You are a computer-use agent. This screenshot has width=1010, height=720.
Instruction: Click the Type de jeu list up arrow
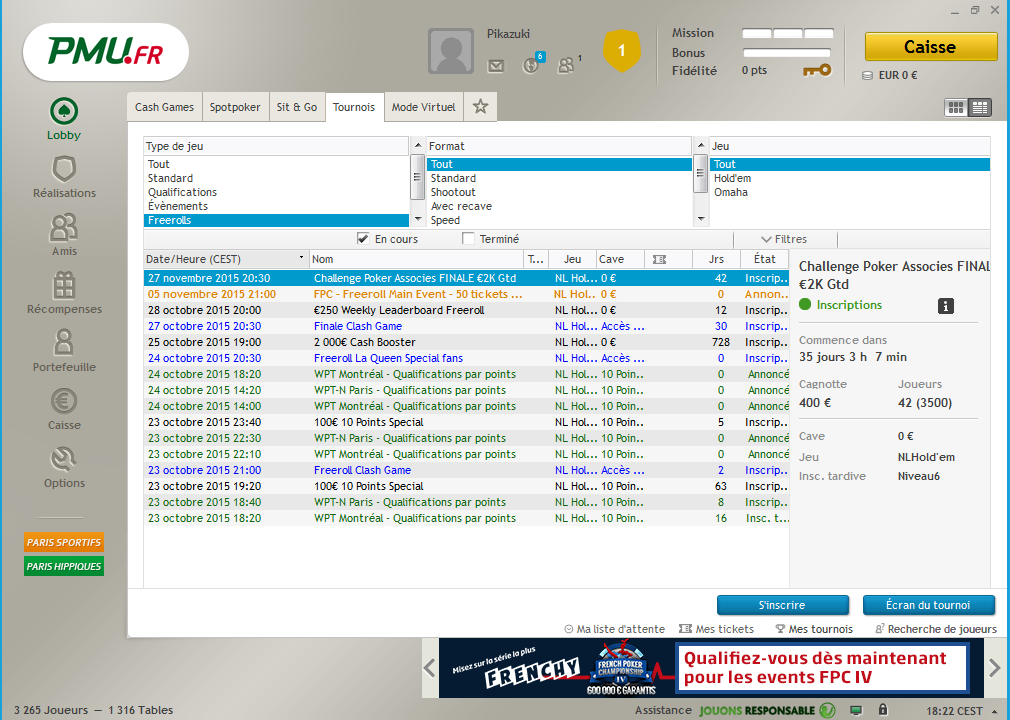coord(417,145)
